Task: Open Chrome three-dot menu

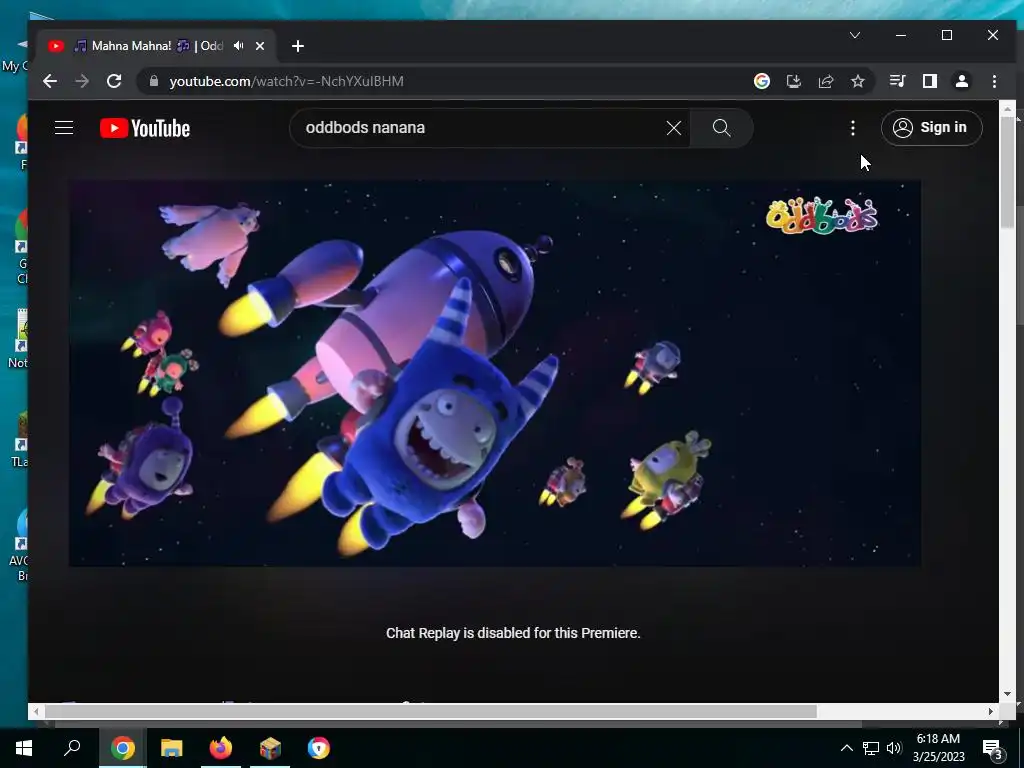Action: pyautogui.click(x=994, y=81)
